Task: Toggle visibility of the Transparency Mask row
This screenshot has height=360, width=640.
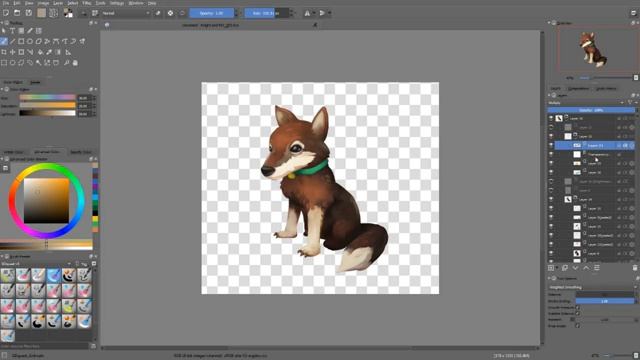Action: [551, 154]
